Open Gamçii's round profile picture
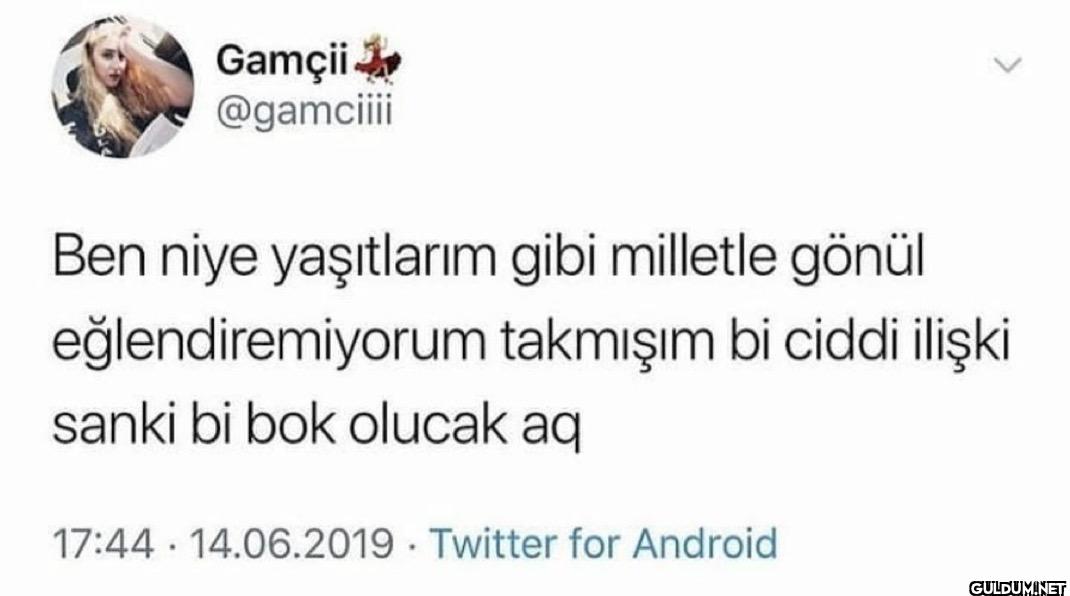This screenshot has width=1070, height=596. tap(123, 87)
